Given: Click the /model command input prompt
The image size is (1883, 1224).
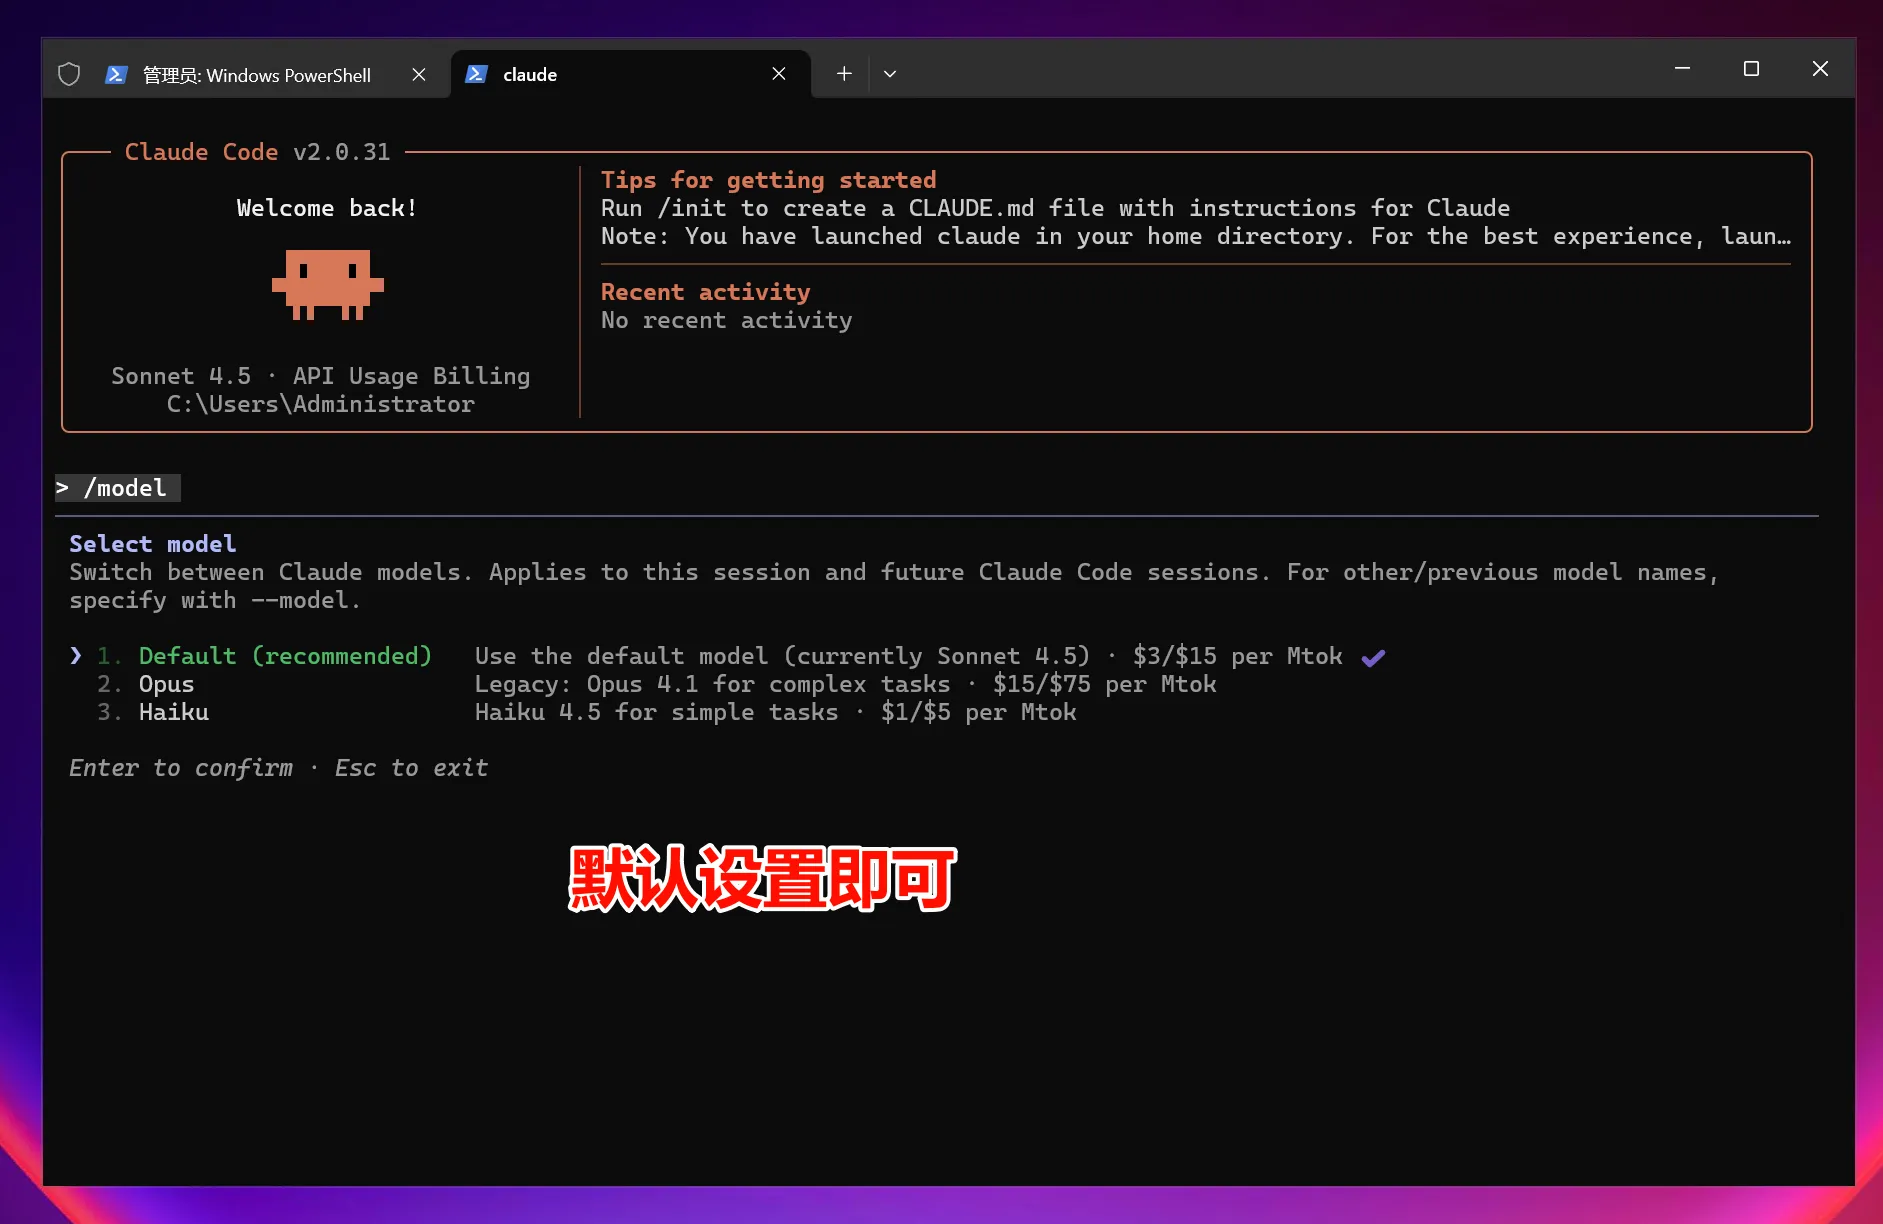Looking at the screenshot, I should click(125, 488).
